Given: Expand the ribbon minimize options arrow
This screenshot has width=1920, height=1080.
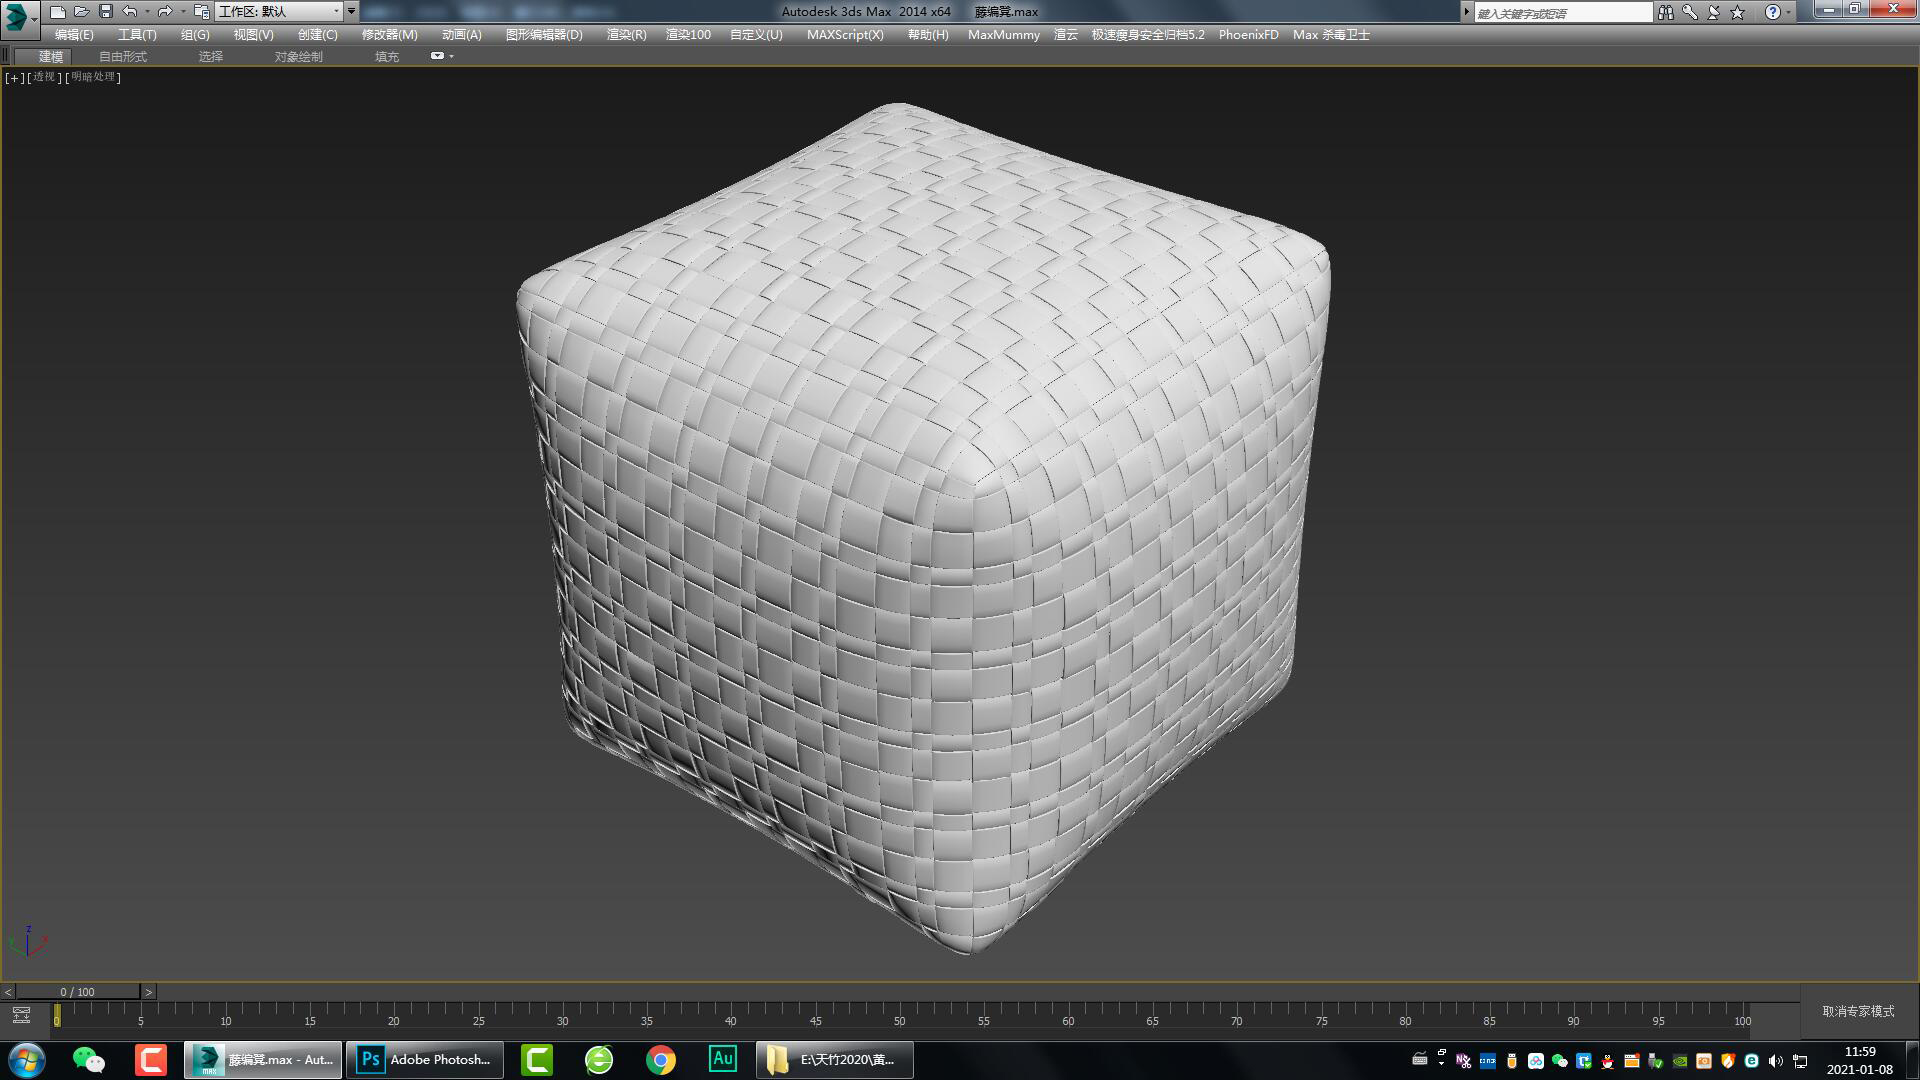Looking at the screenshot, I should (452, 56).
